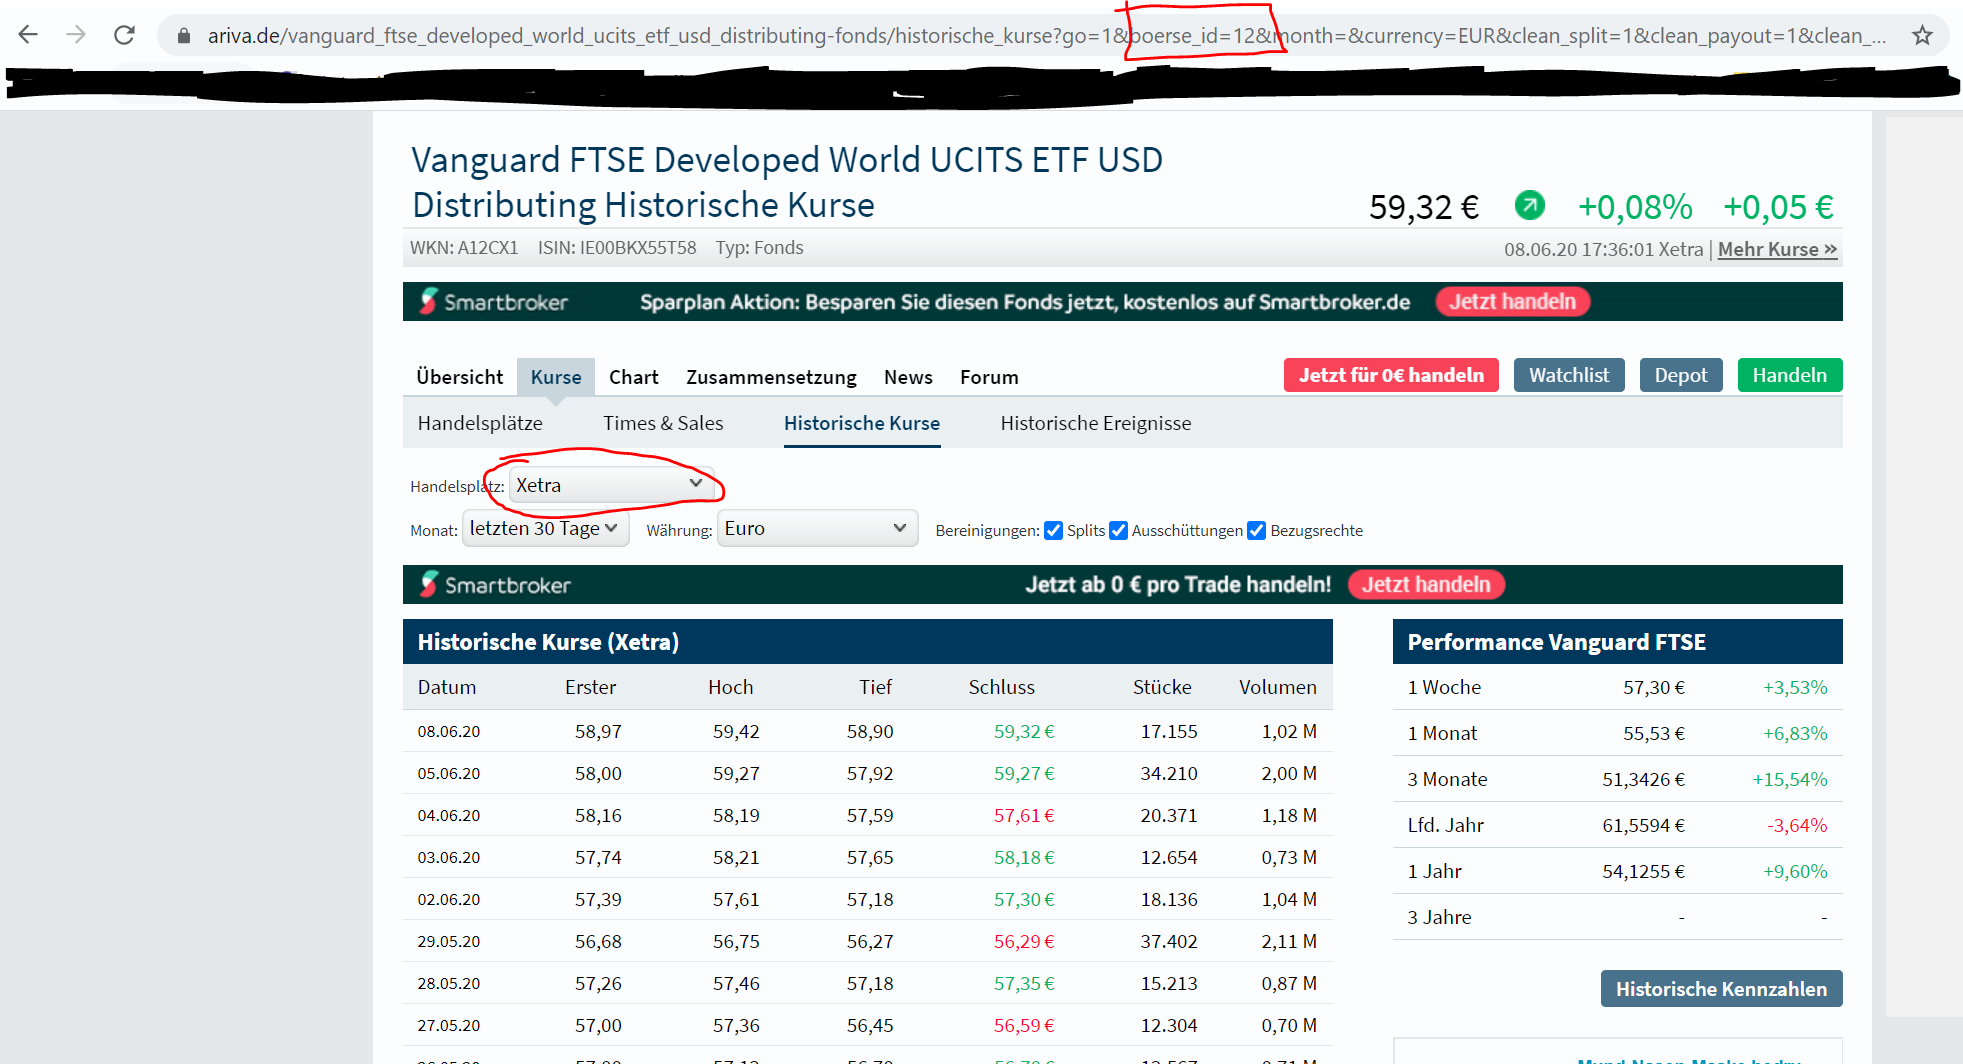Select the Historische Kurse sub-tab

(x=862, y=423)
